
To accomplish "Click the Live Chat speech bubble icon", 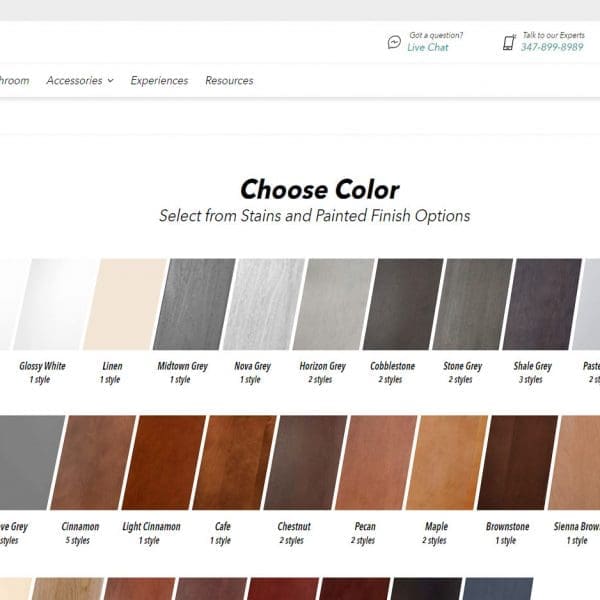I will click(394, 42).
